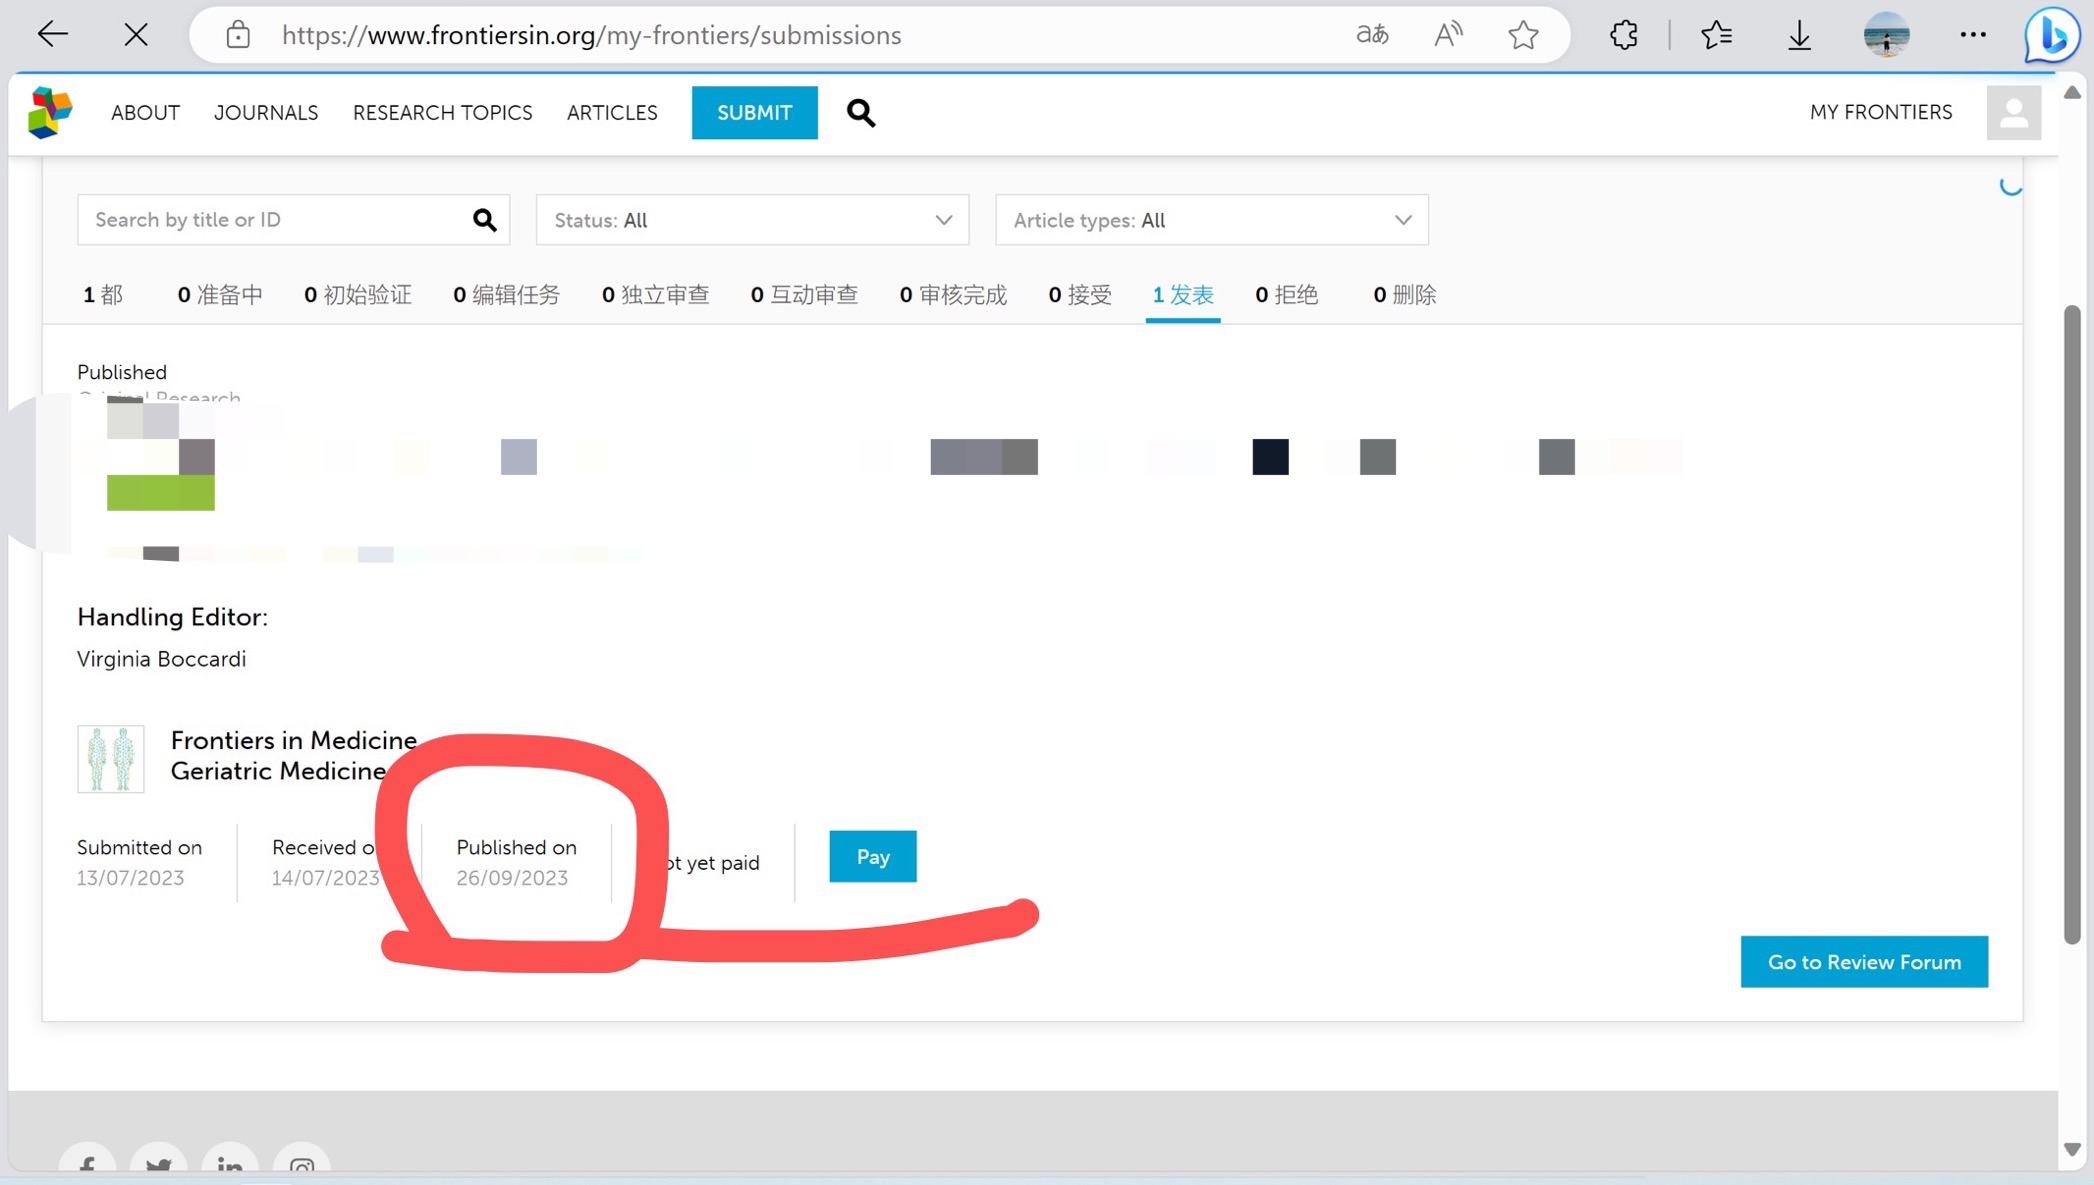
Task: Click the Pay button
Action: point(873,857)
